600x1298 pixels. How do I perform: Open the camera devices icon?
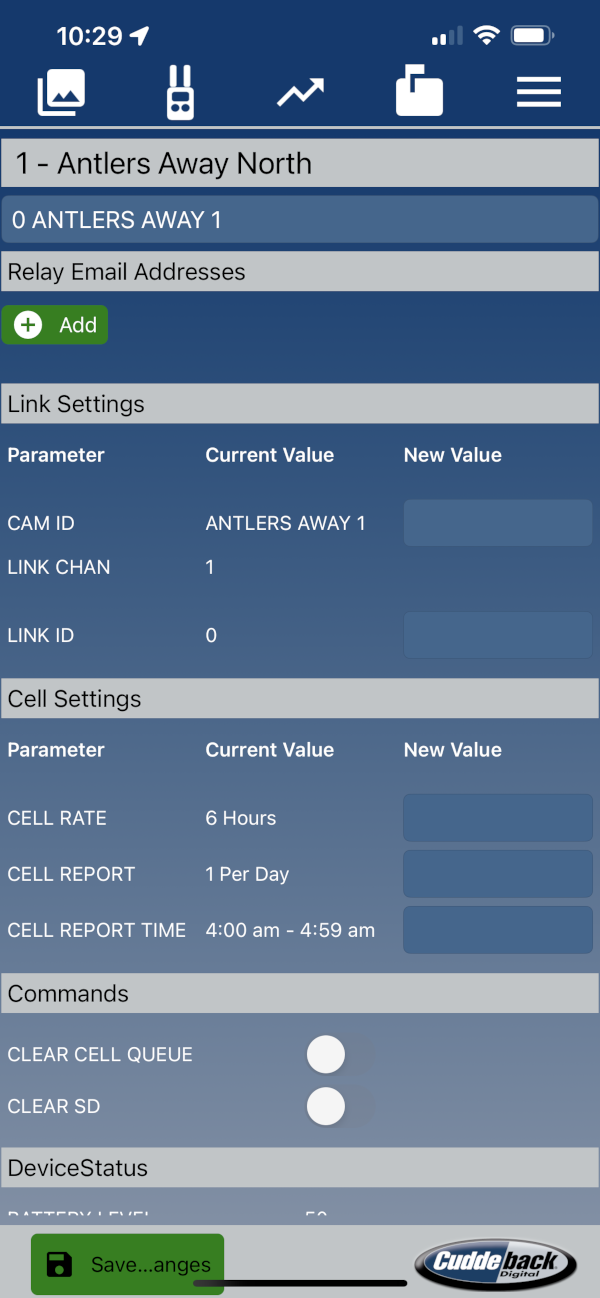coord(180,93)
